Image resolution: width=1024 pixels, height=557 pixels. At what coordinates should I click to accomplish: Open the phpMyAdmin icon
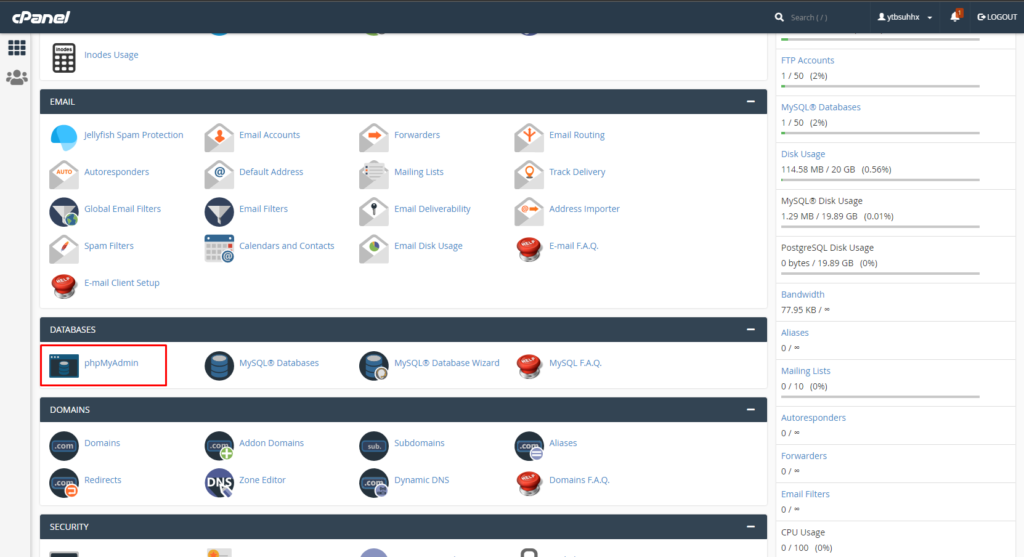tap(64, 364)
